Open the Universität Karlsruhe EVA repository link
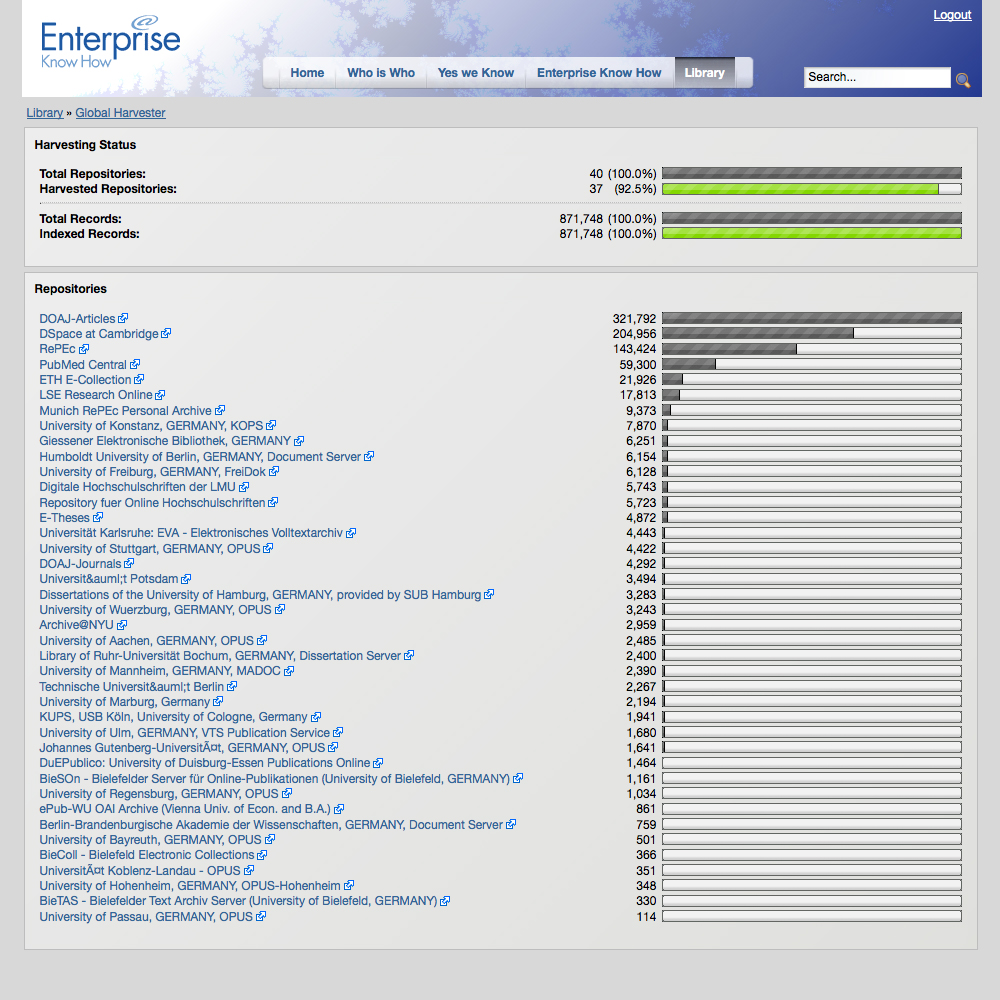This screenshot has width=1000, height=1000. coord(191,533)
